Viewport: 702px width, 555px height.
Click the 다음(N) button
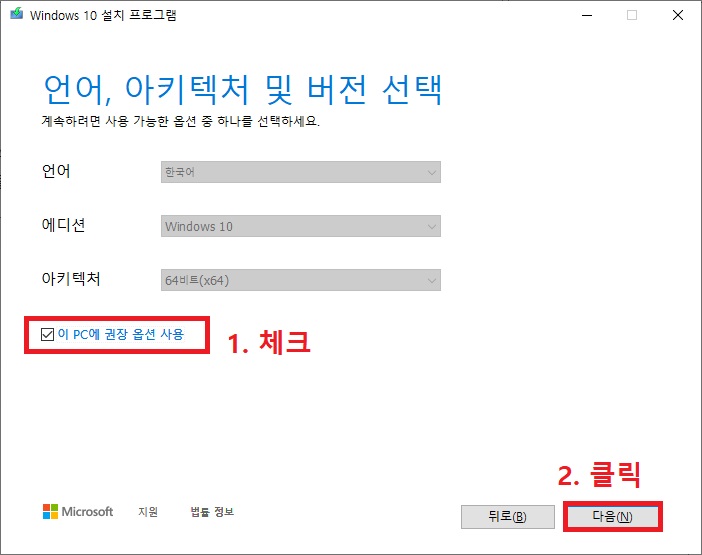point(612,517)
